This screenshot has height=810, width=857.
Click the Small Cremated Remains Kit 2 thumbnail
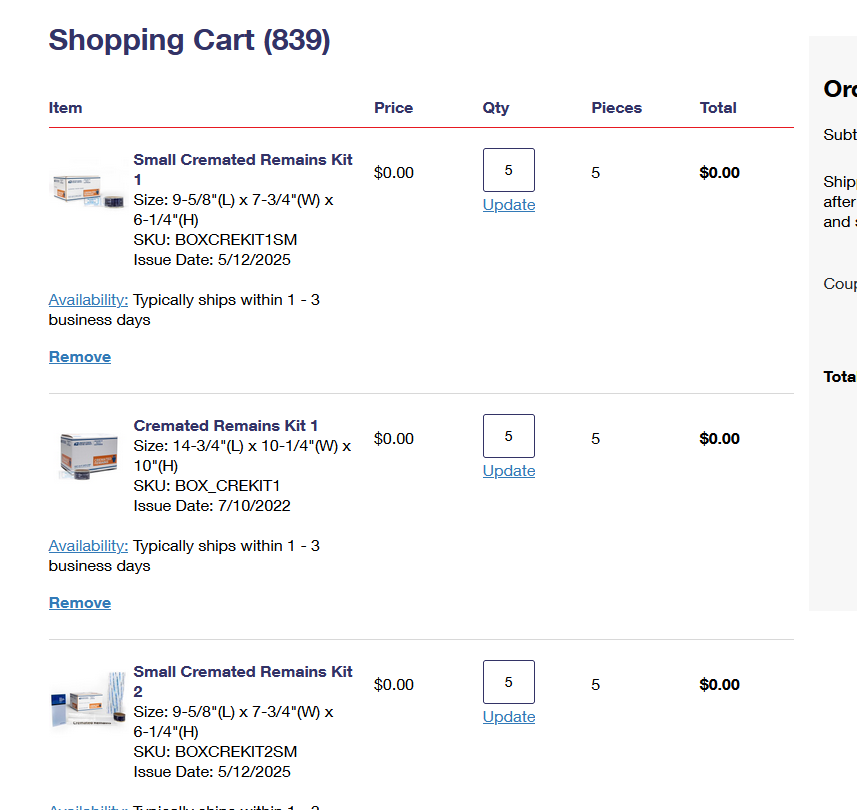88,702
